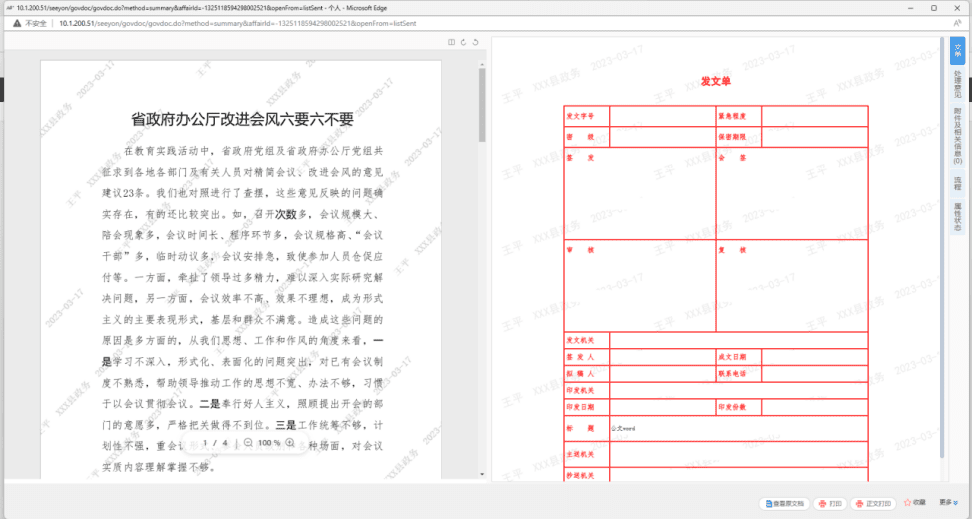Click the 正文打印 button
The width and height of the screenshot is (973, 520).
coord(873,503)
